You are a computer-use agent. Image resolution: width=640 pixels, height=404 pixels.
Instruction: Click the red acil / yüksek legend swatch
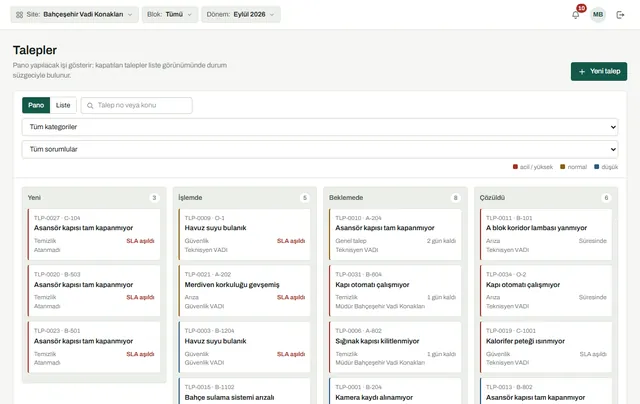tap(515, 166)
